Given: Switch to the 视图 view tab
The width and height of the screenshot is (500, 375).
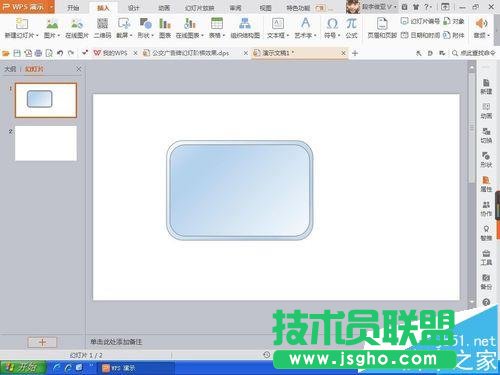Looking at the screenshot, I should 265,8.
